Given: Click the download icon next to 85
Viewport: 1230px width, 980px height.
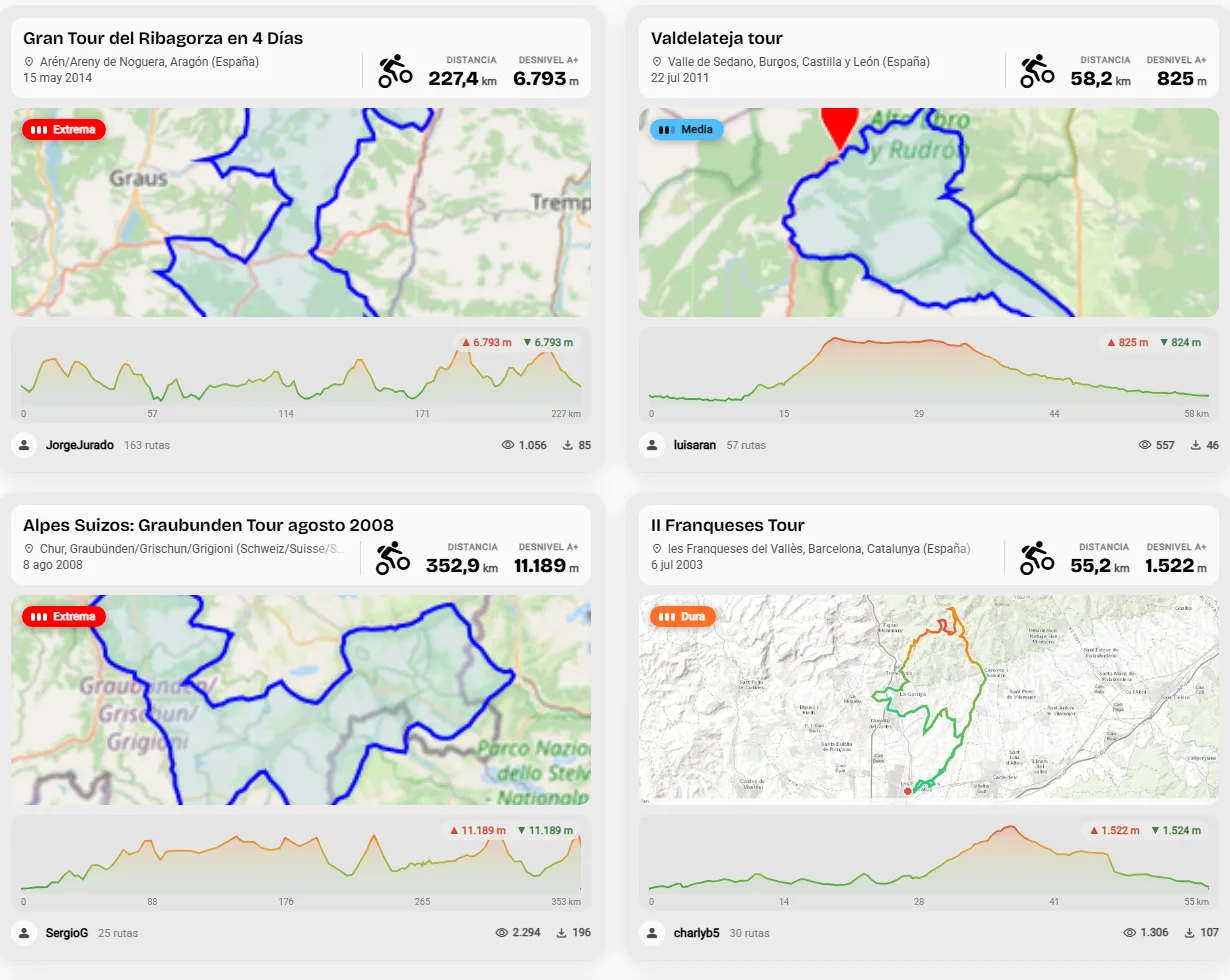Looking at the screenshot, I should 568,445.
